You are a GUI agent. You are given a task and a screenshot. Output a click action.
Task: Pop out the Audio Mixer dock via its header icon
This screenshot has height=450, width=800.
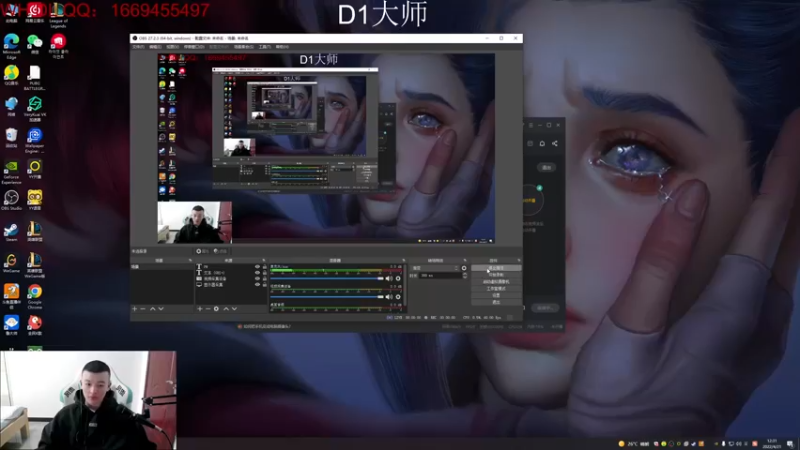pyautogui.click(x=404, y=261)
